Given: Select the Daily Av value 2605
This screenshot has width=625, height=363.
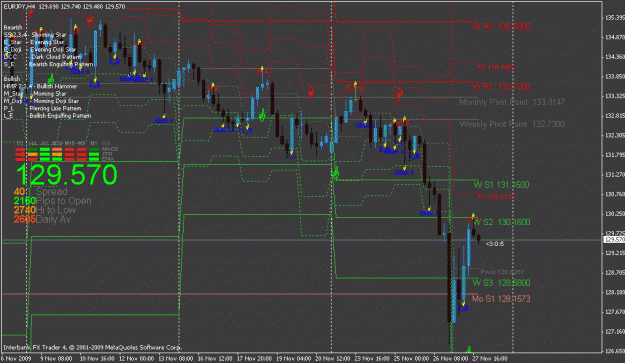Looking at the screenshot, I should click(x=25, y=219).
